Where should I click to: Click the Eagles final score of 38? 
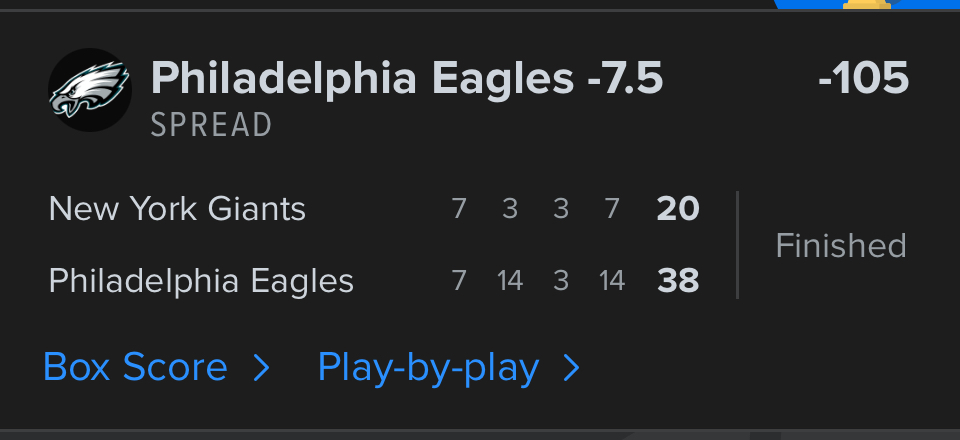pos(678,281)
